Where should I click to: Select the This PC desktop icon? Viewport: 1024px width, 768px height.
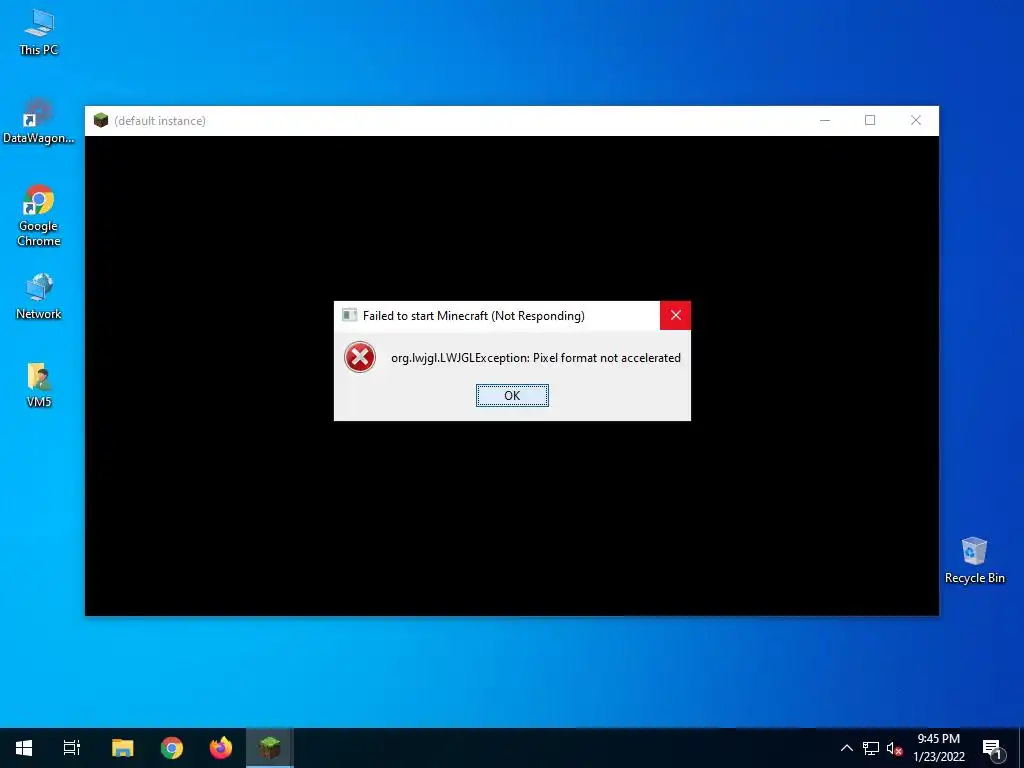pyautogui.click(x=39, y=33)
